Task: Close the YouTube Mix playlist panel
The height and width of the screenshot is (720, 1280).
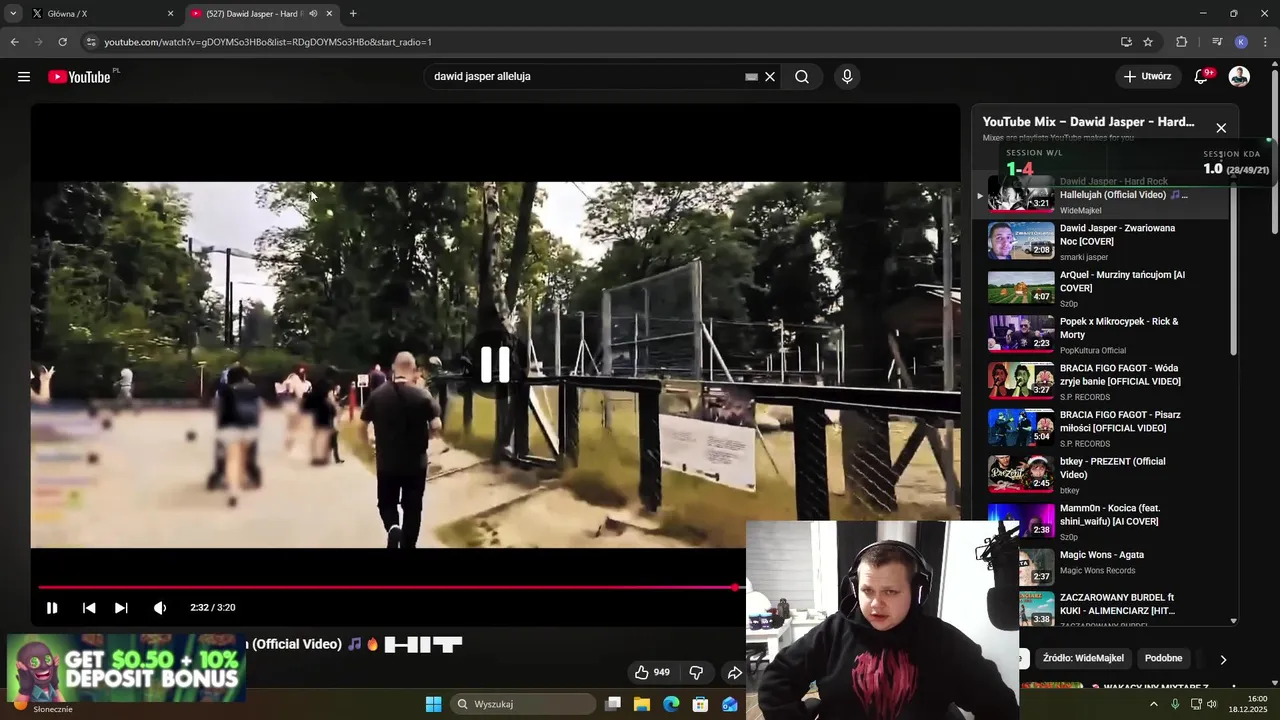Action: click(x=1221, y=128)
